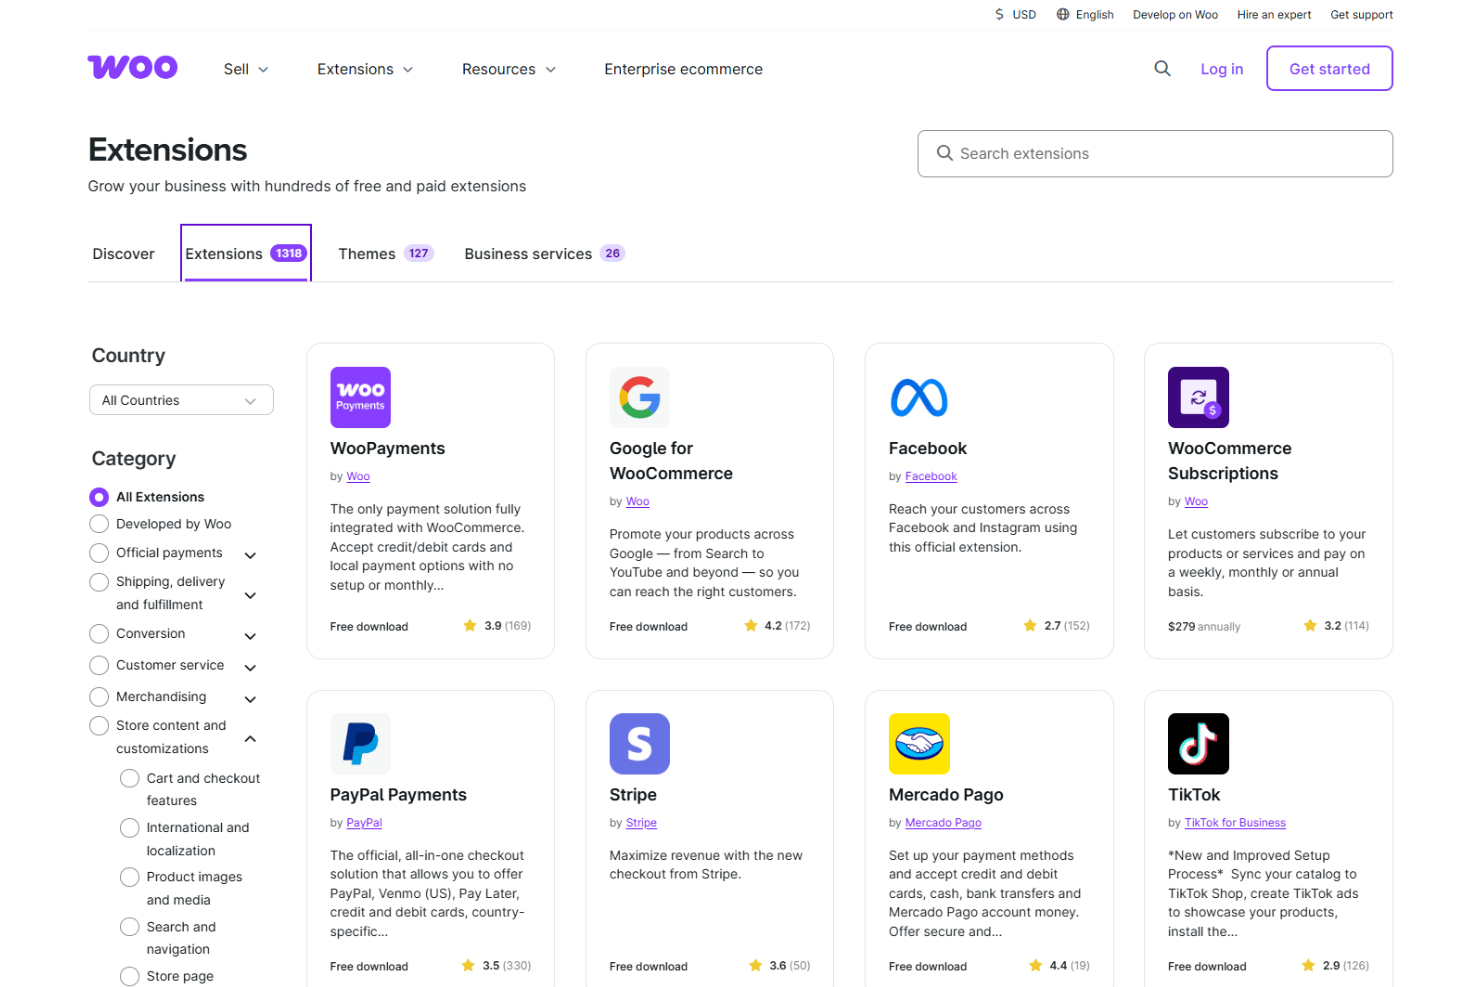Select Shipping, delivery and fulfillment radio
1480x987 pixels.
click(x=99, y=582)
